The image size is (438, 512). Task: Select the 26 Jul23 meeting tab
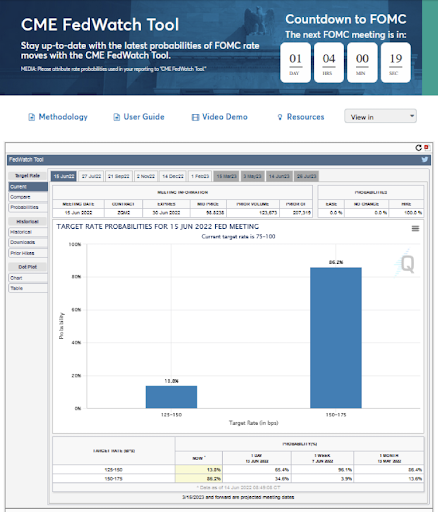(306, 176)
